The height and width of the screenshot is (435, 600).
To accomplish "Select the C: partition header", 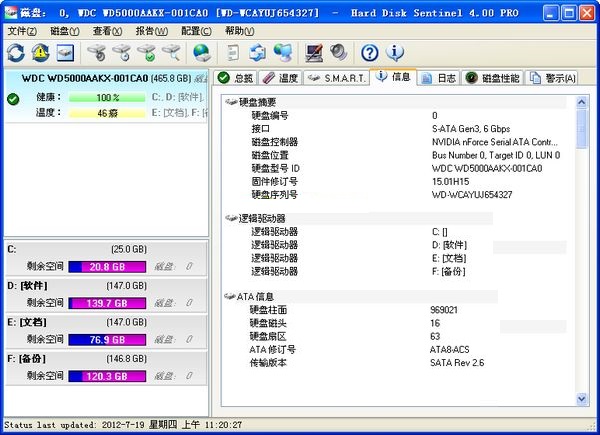I will pyautogui.click(x=106, y=249).
